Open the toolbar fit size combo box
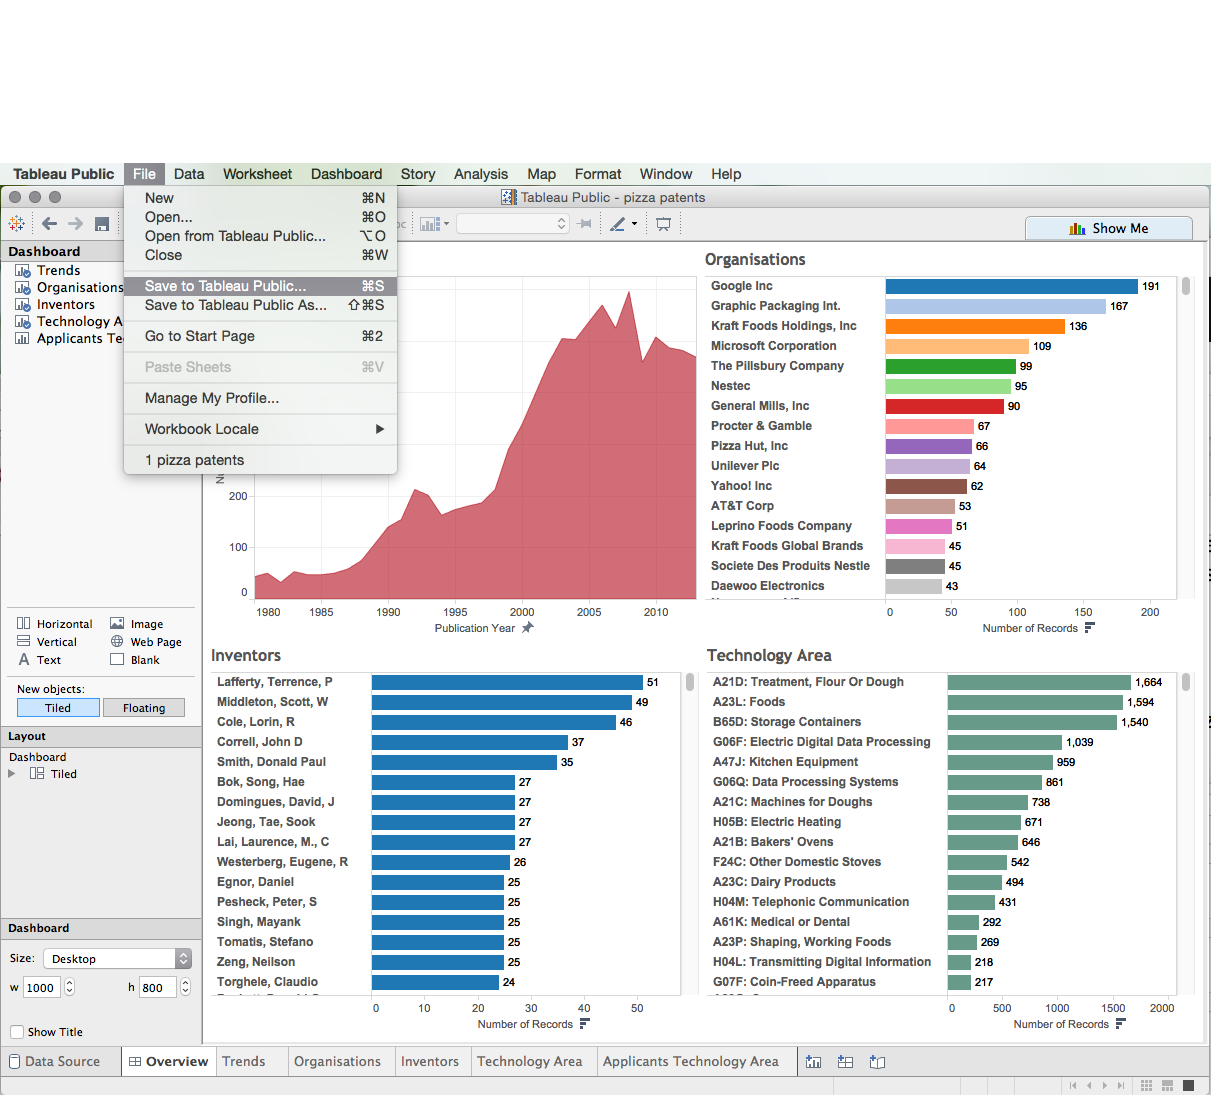1211x1095 pixels. 513,224
